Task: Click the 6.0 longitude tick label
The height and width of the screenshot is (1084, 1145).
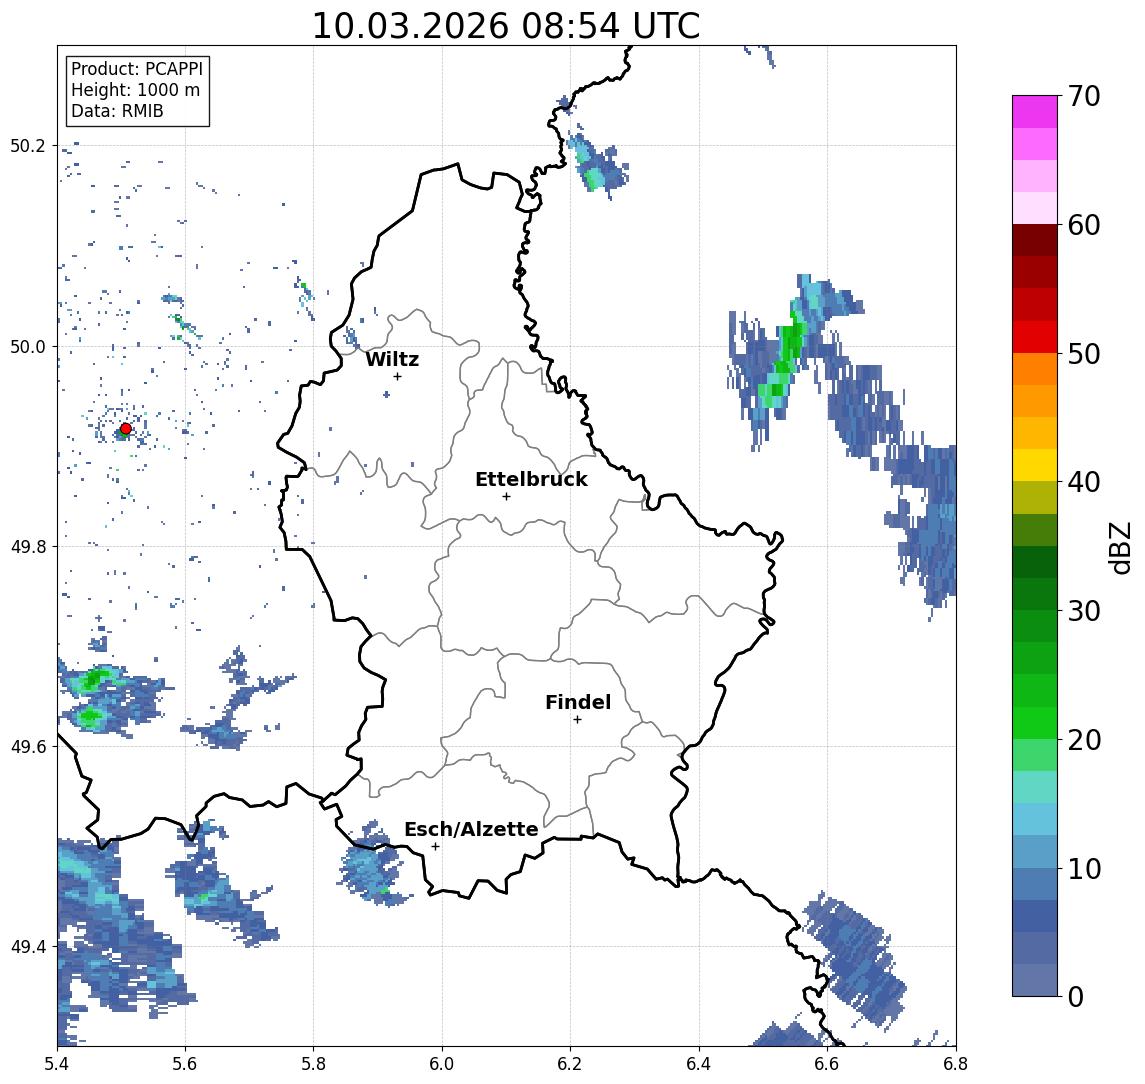Action: (x=443, y=1064)
